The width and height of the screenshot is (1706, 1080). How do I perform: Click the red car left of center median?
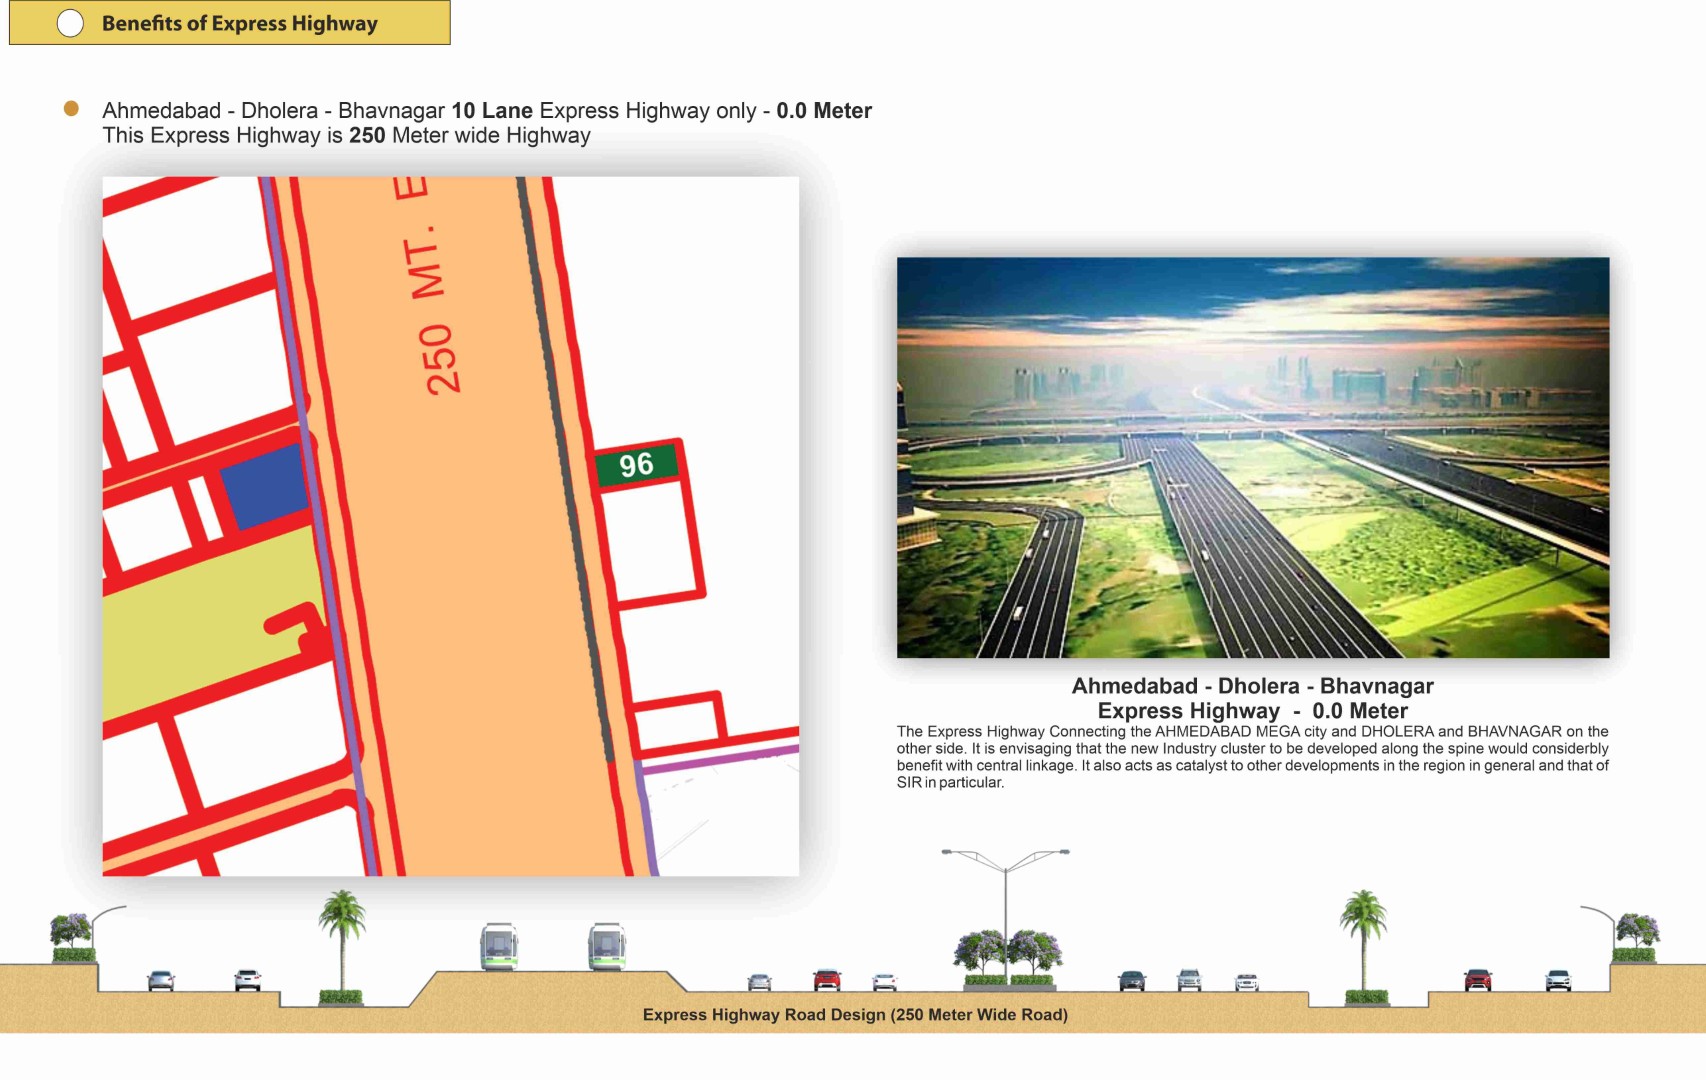[x=826, y=980]
